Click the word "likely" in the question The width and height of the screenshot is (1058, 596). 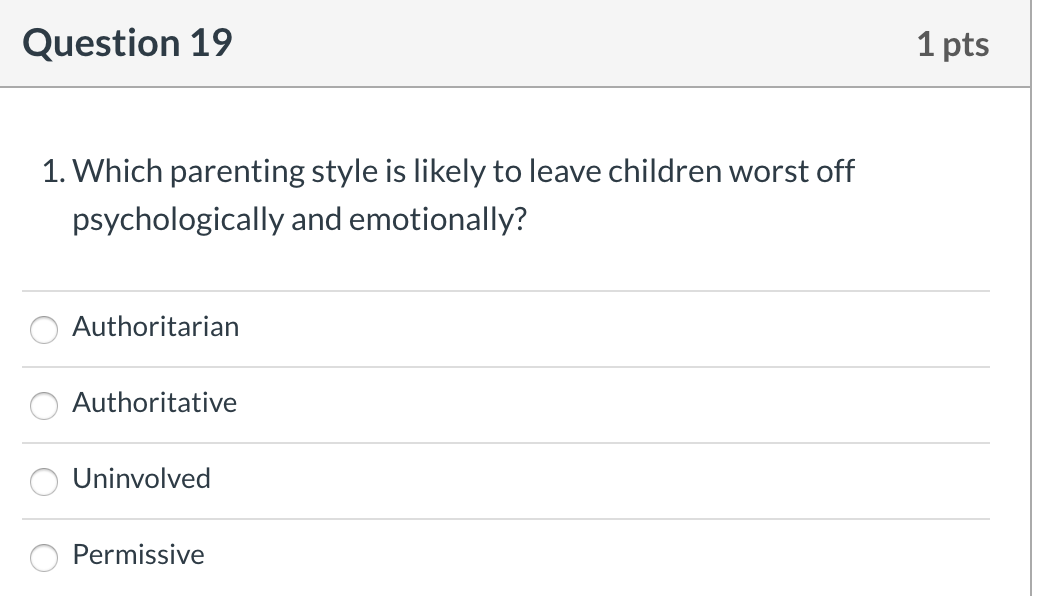[x=449, y=171]
